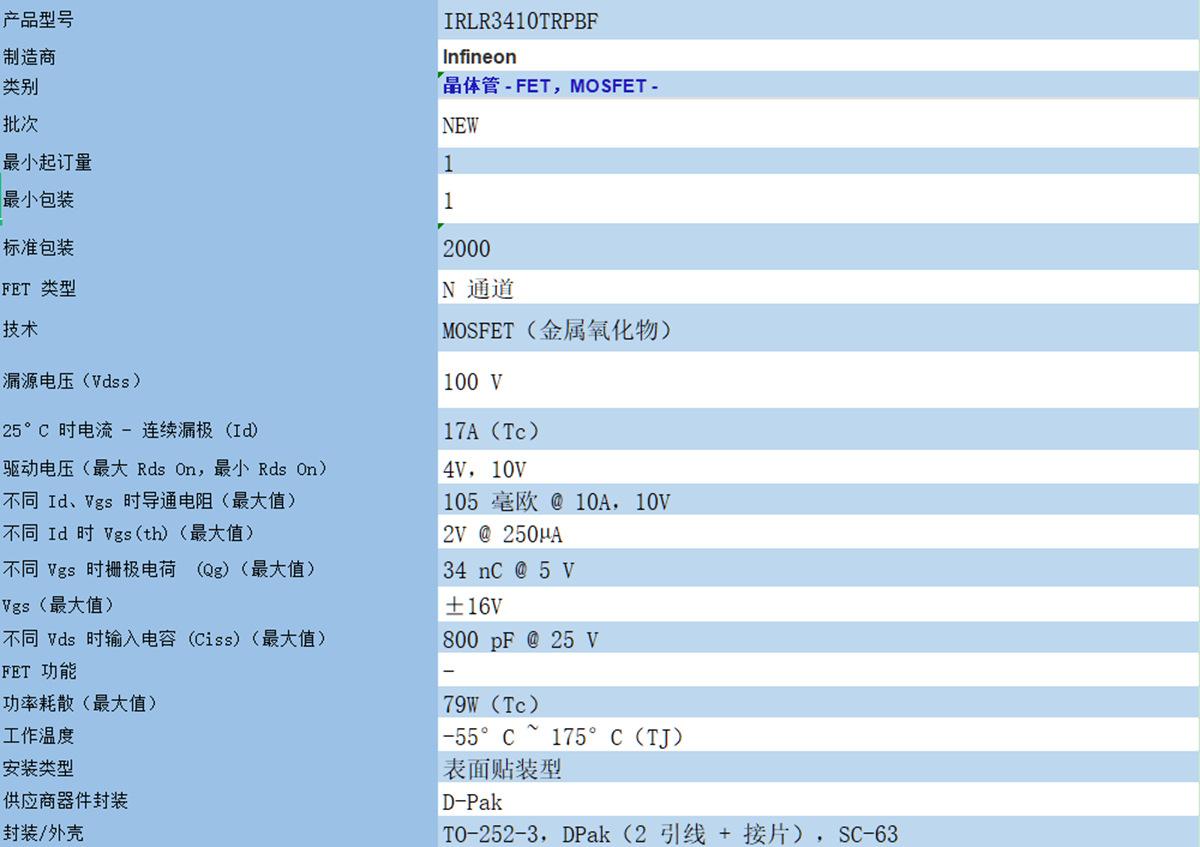Click the TO-252-3，DPak package/case cell
The height and width of the screenshot is (847, 1200).
click(x=819, y=832)
